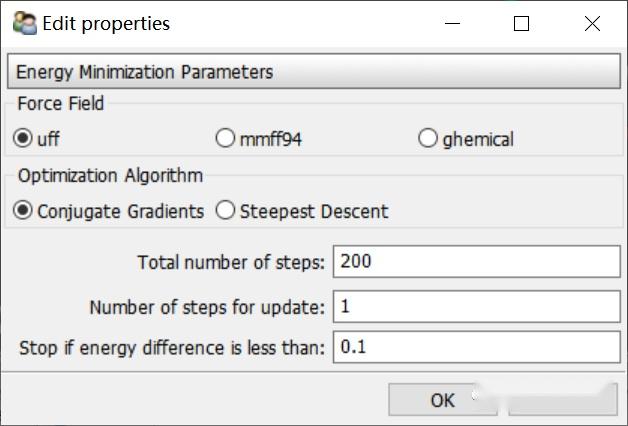This screenshot has width=628, height=426.
Task: Focus the Number of steps for update field
Action: pyautogui.click(x=476, y=307)
